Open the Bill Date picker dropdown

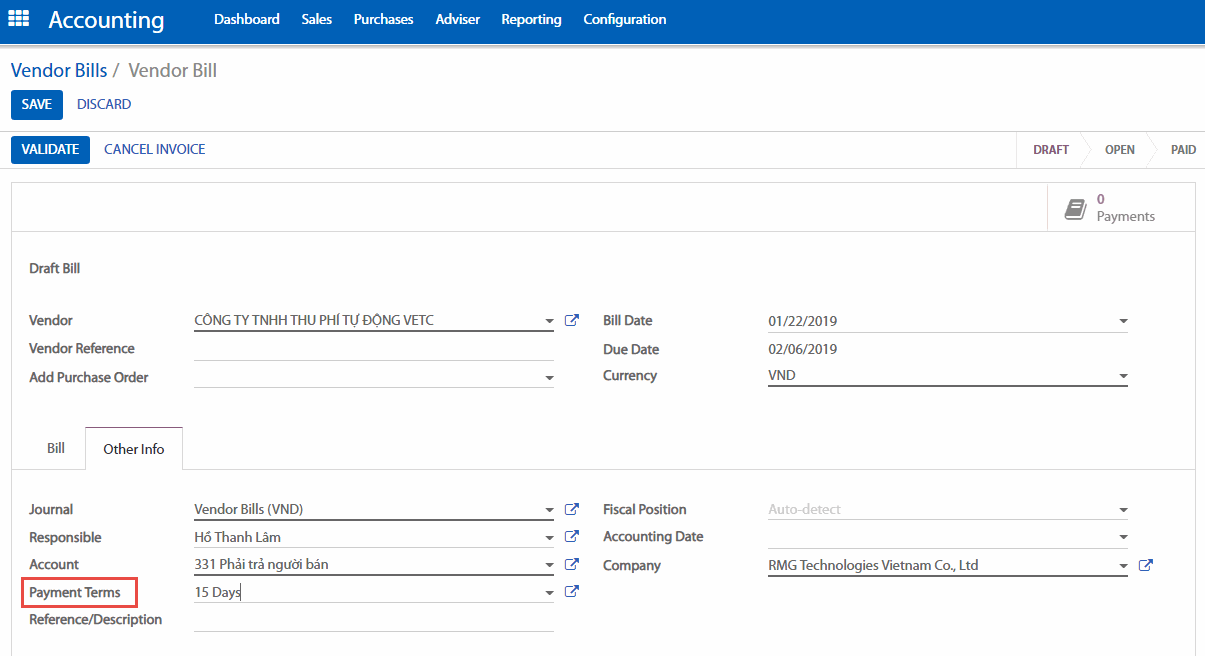pos(1123,322)
